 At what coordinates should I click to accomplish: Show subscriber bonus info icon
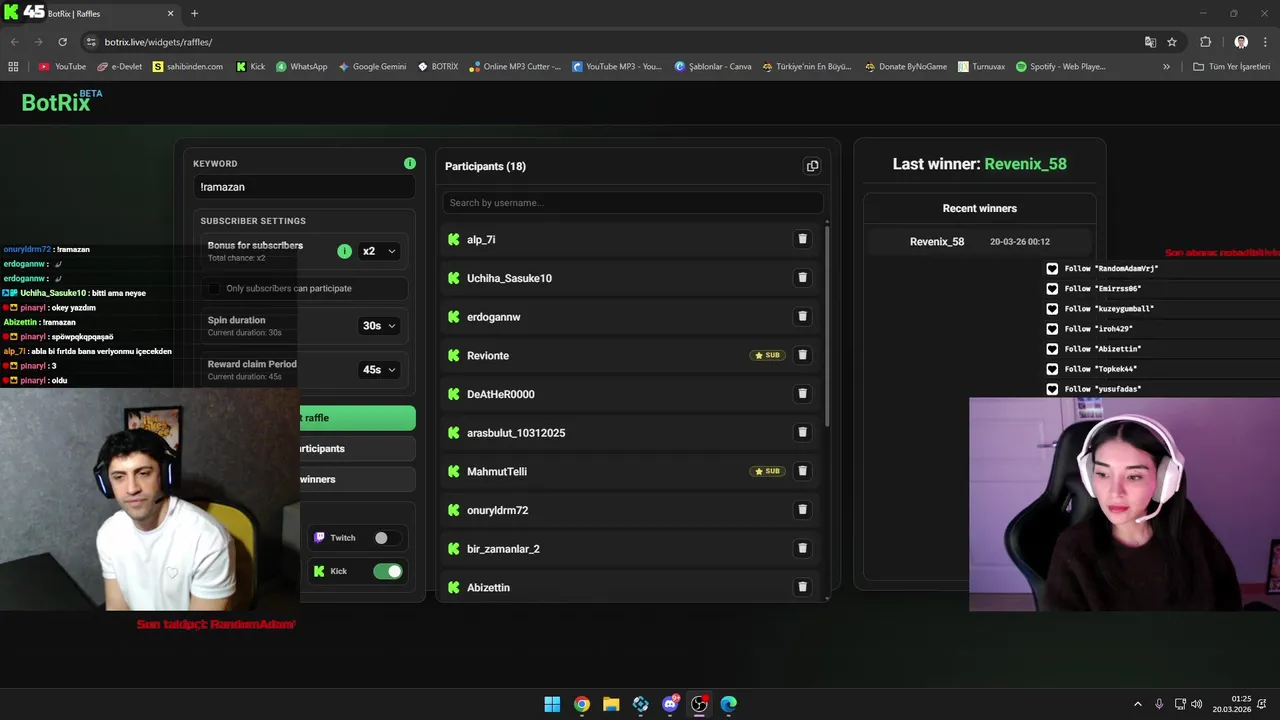point(344,251)
